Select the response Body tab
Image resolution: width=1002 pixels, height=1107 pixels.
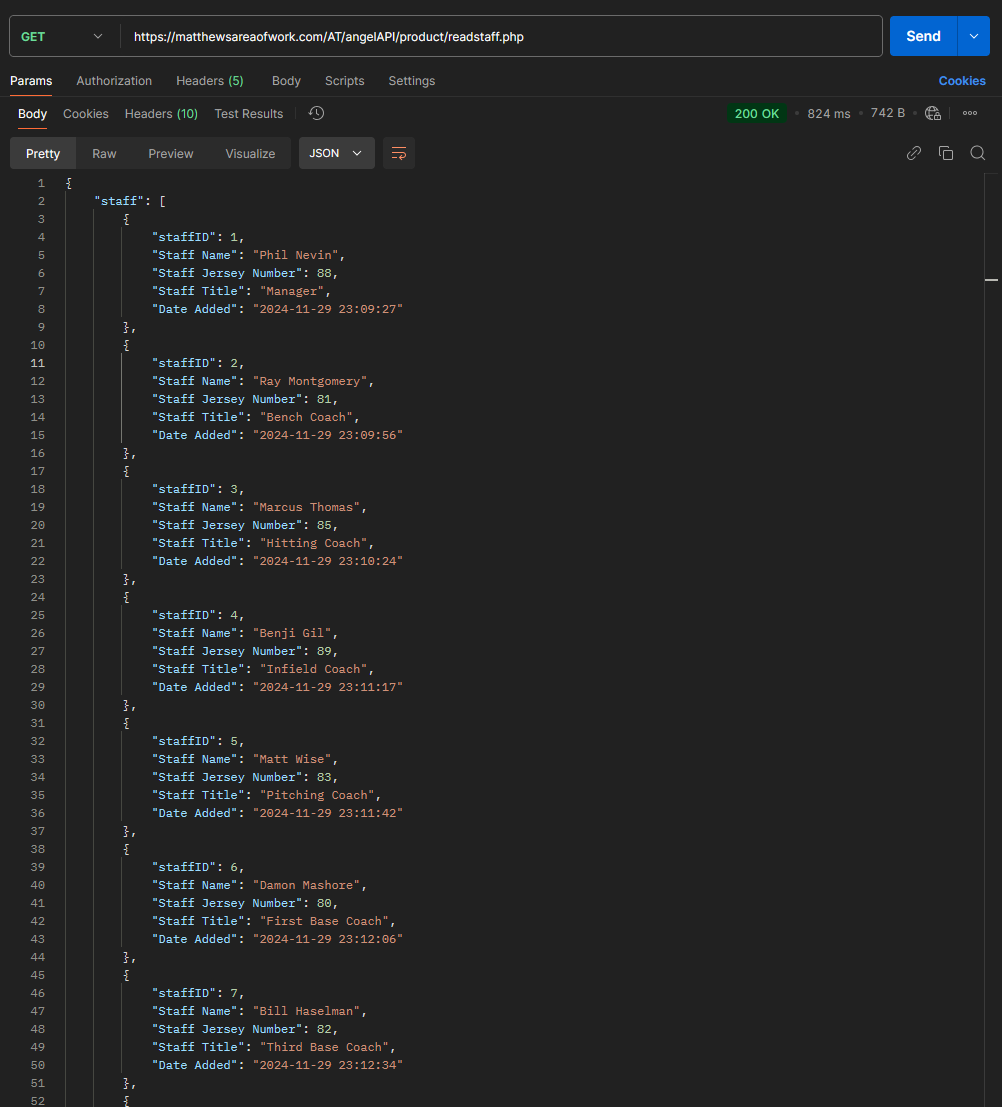point(32,114)
